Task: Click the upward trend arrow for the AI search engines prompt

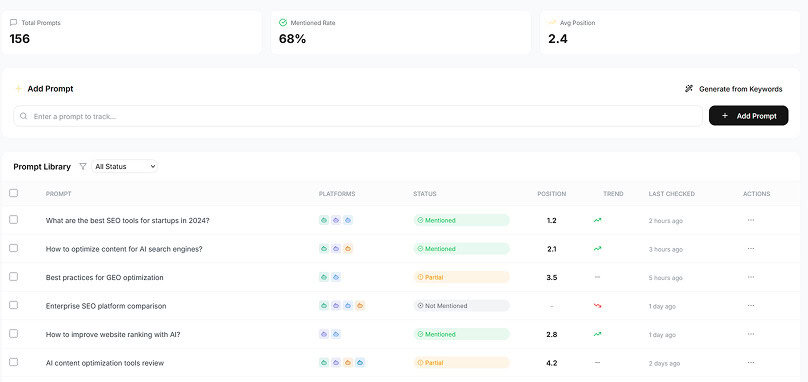Action: click(597, 248)
